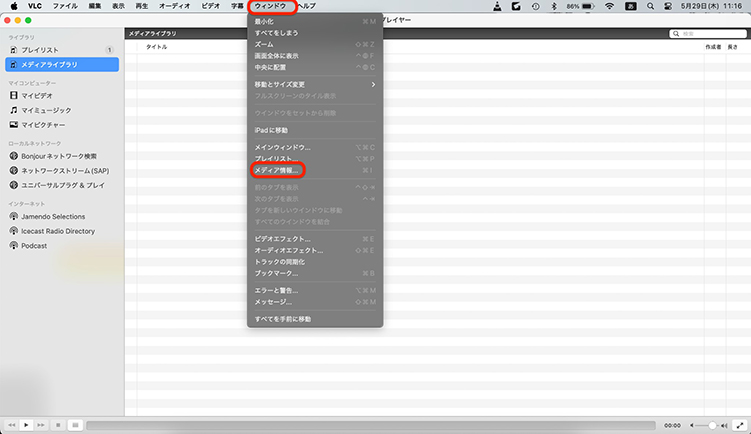
Task: Close the ウィンドウ menu in menu bar
Action: (270, 6)
